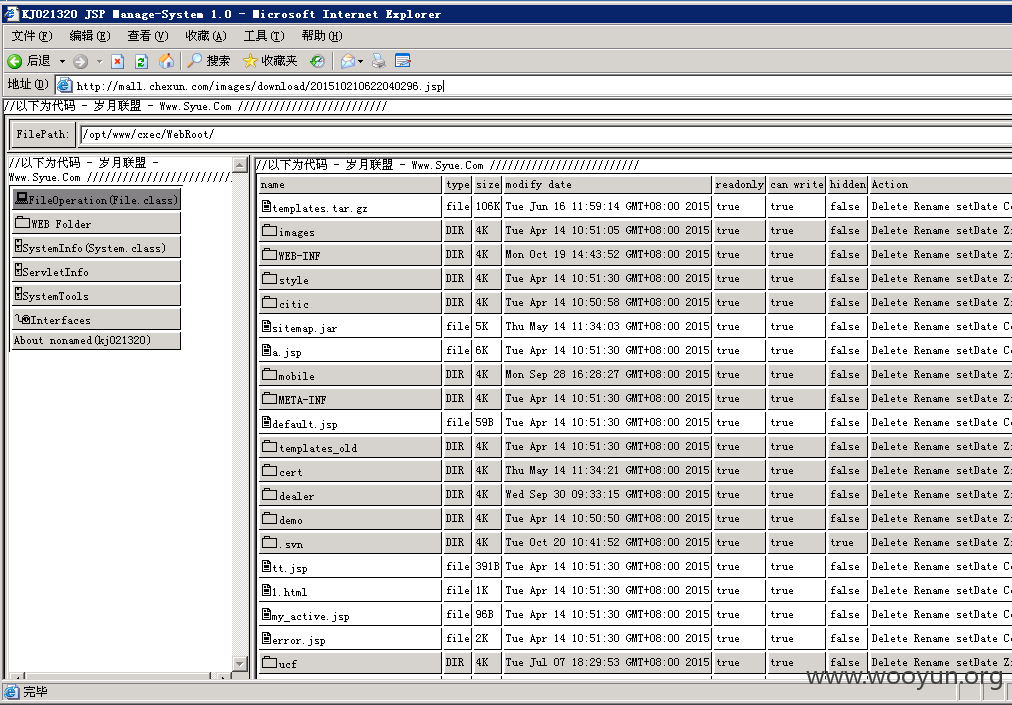Open the Favorites (收藏夹) toolbar button
The width and height of the screenshot is (1012, 705).
270,61
